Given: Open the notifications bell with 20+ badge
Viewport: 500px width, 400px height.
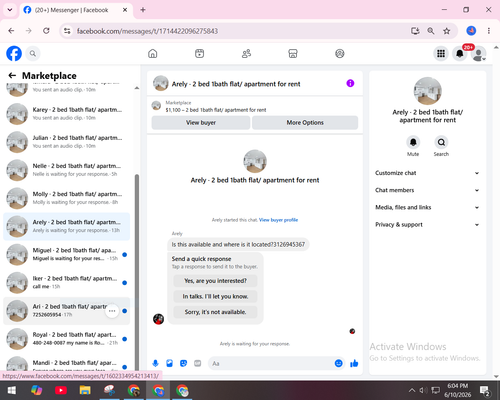Looking at the screenshot, I should pos(460,53).
